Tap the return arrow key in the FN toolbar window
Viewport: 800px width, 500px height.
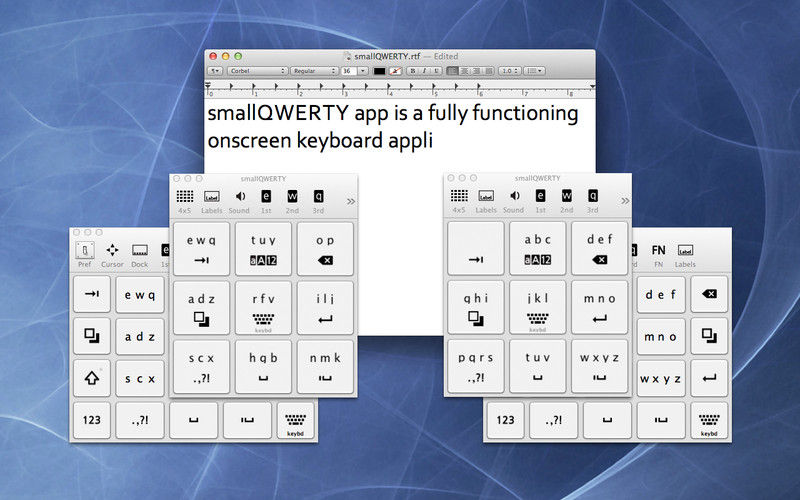[x=709, y=378]
